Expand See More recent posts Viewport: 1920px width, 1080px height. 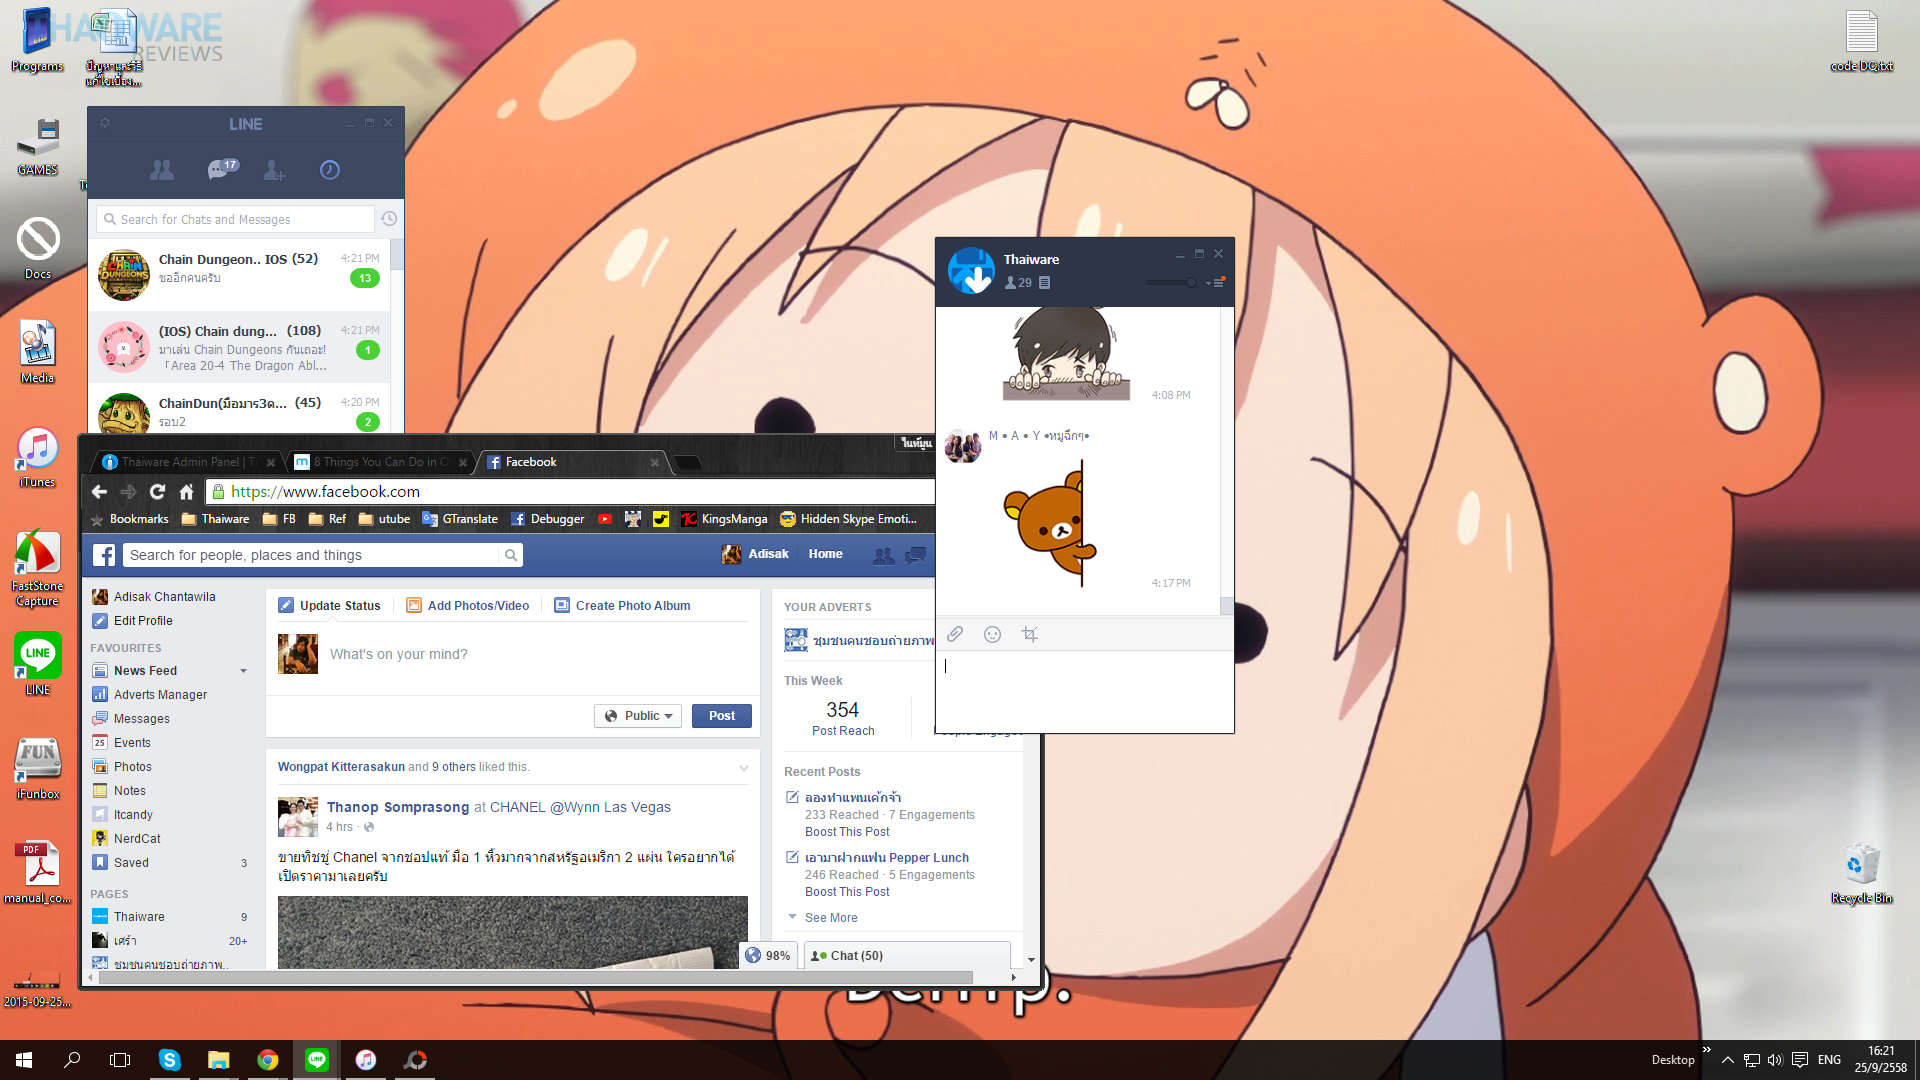pos(830,918)
